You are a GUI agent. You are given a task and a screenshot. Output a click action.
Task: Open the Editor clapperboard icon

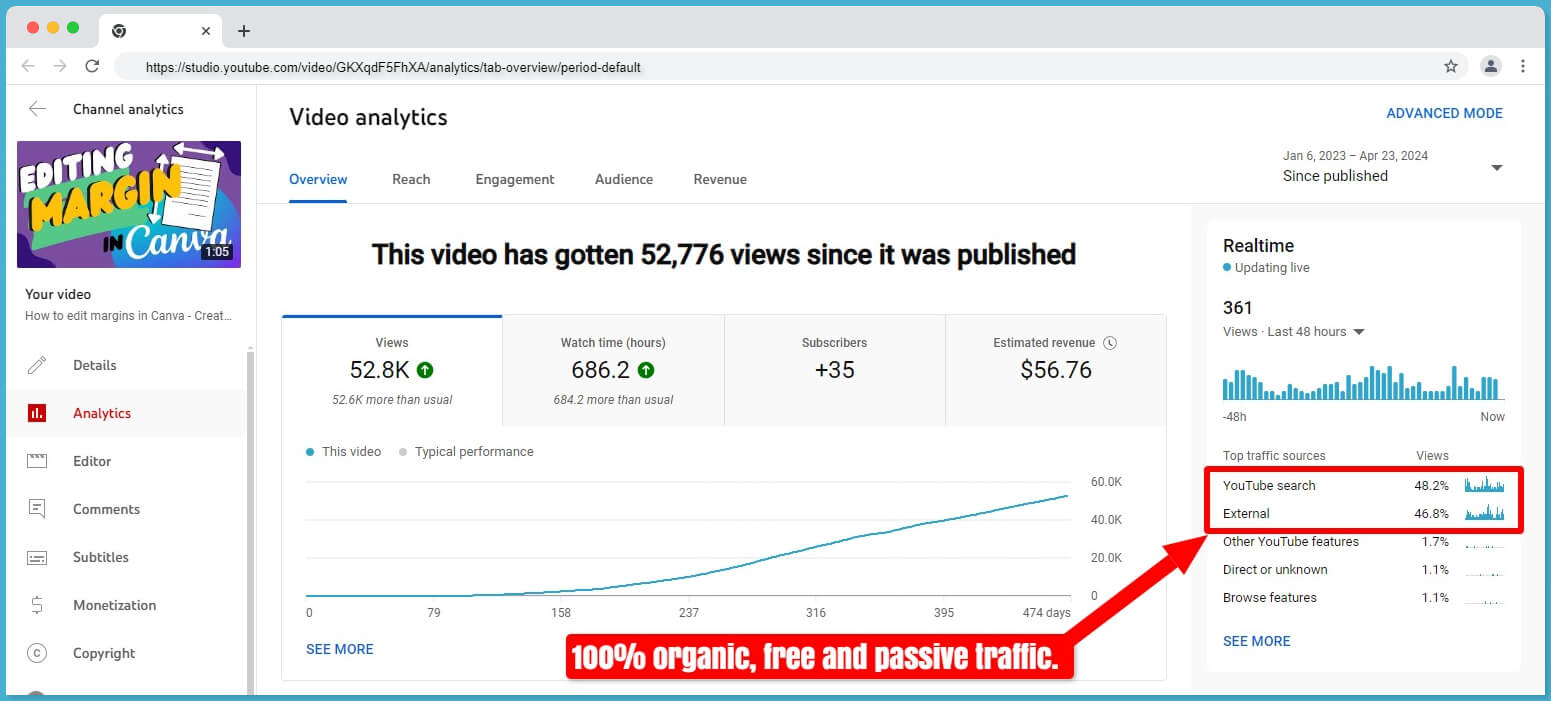coord(37,461)
